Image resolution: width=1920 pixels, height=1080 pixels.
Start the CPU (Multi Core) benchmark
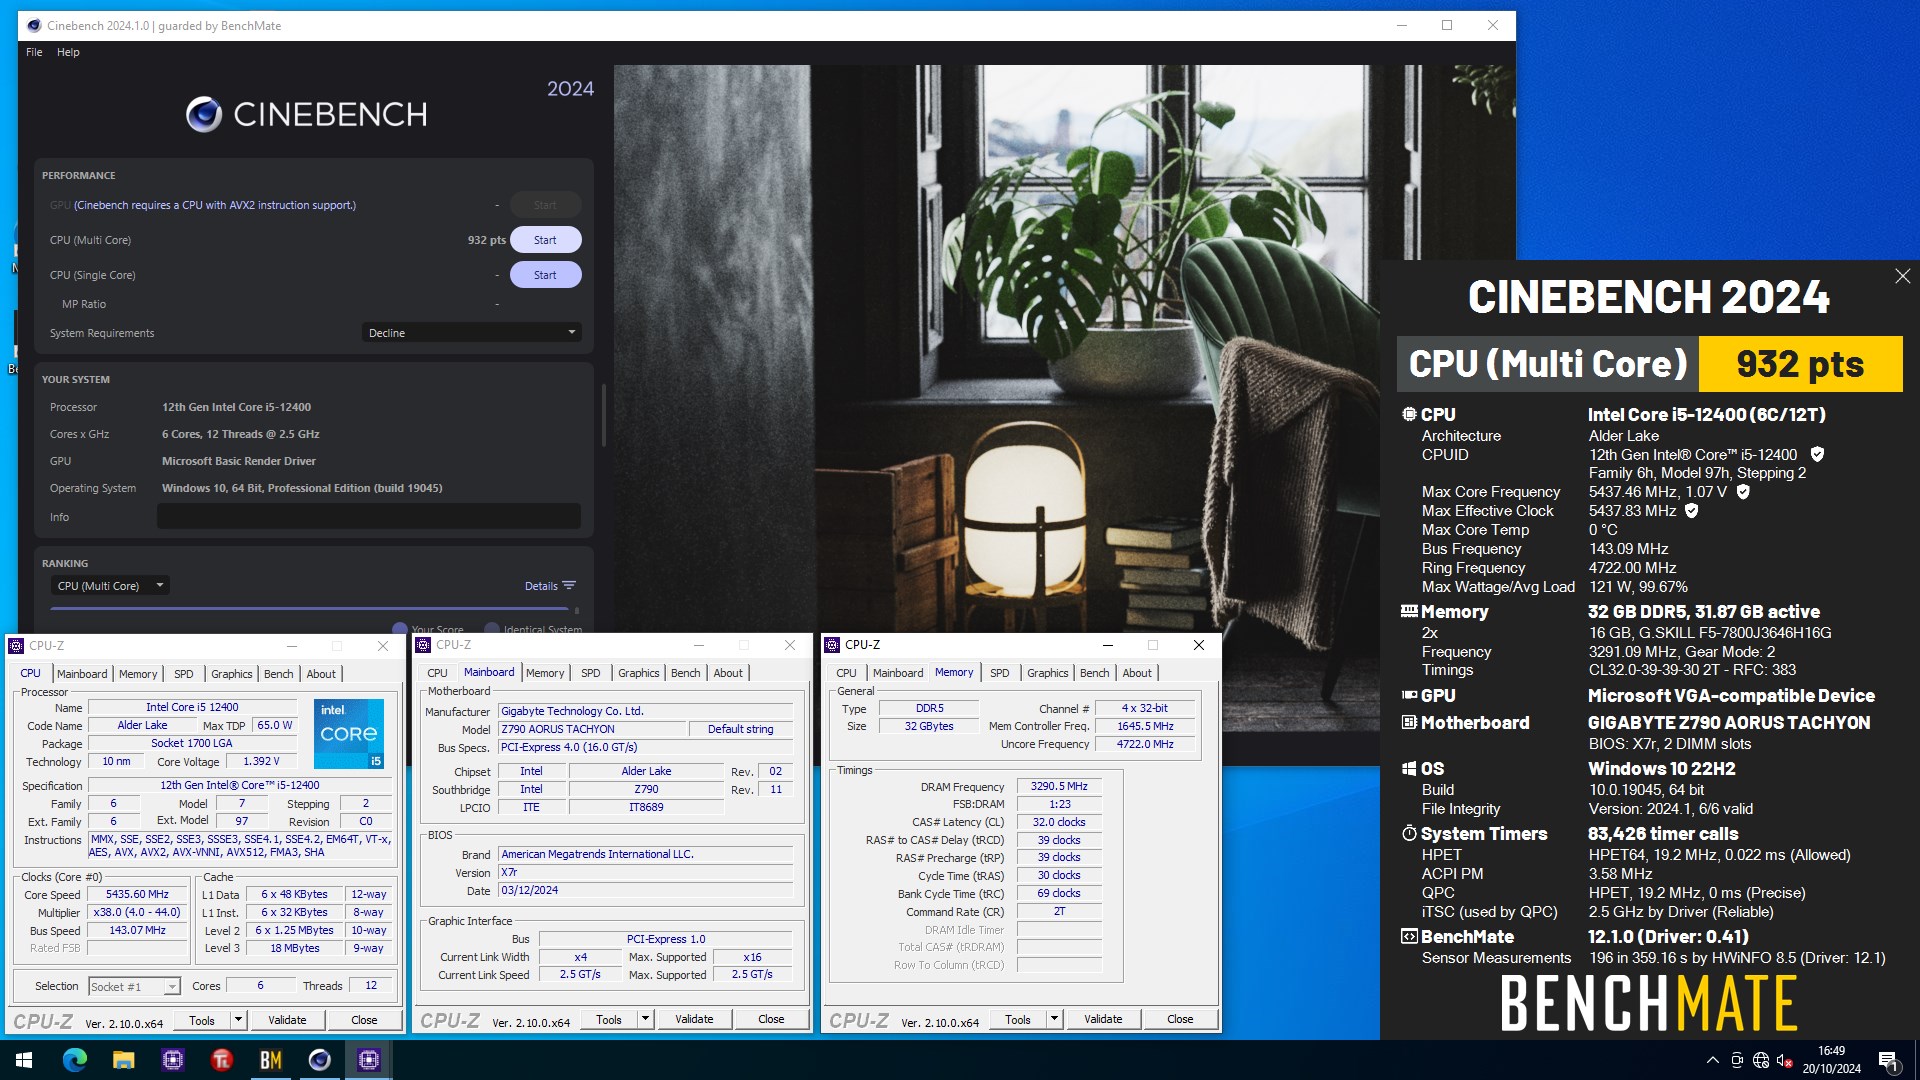click(545, 240)
